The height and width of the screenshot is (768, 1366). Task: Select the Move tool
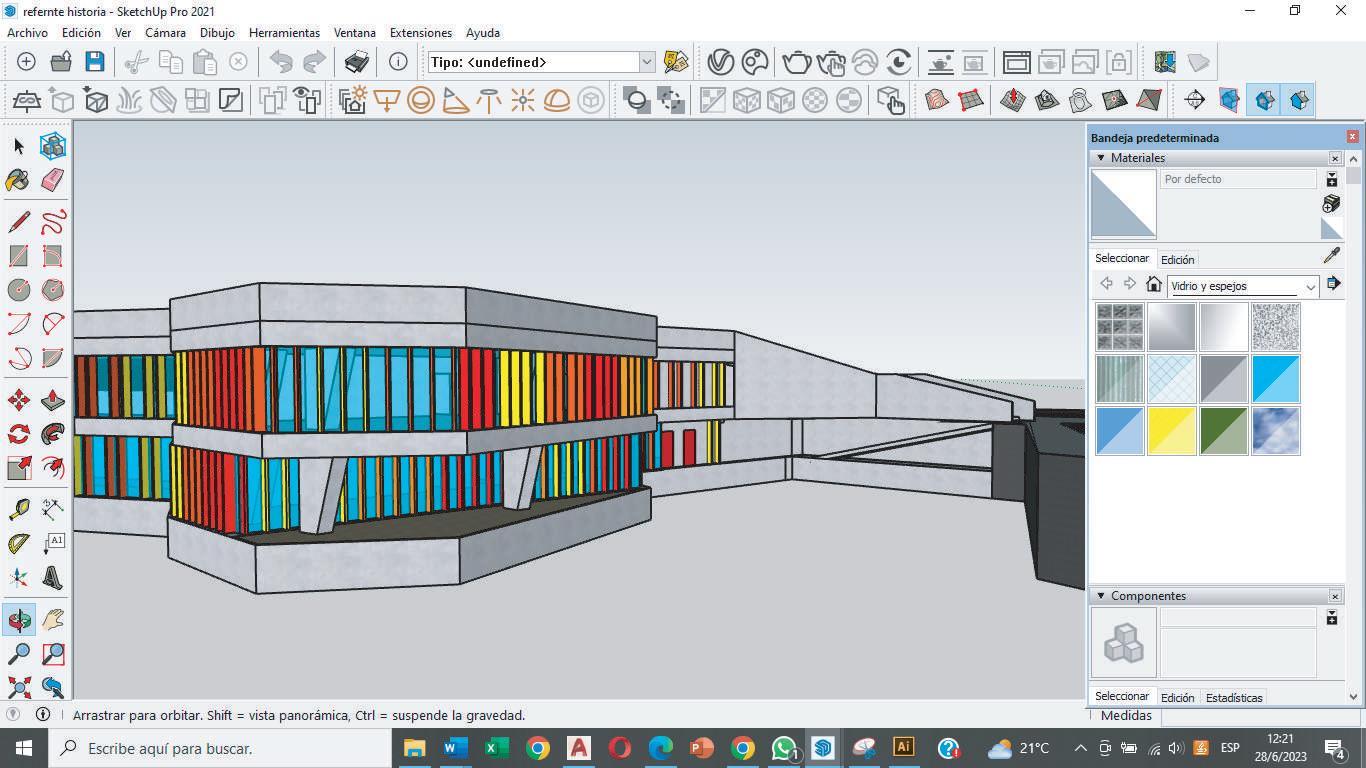point(18,401)
